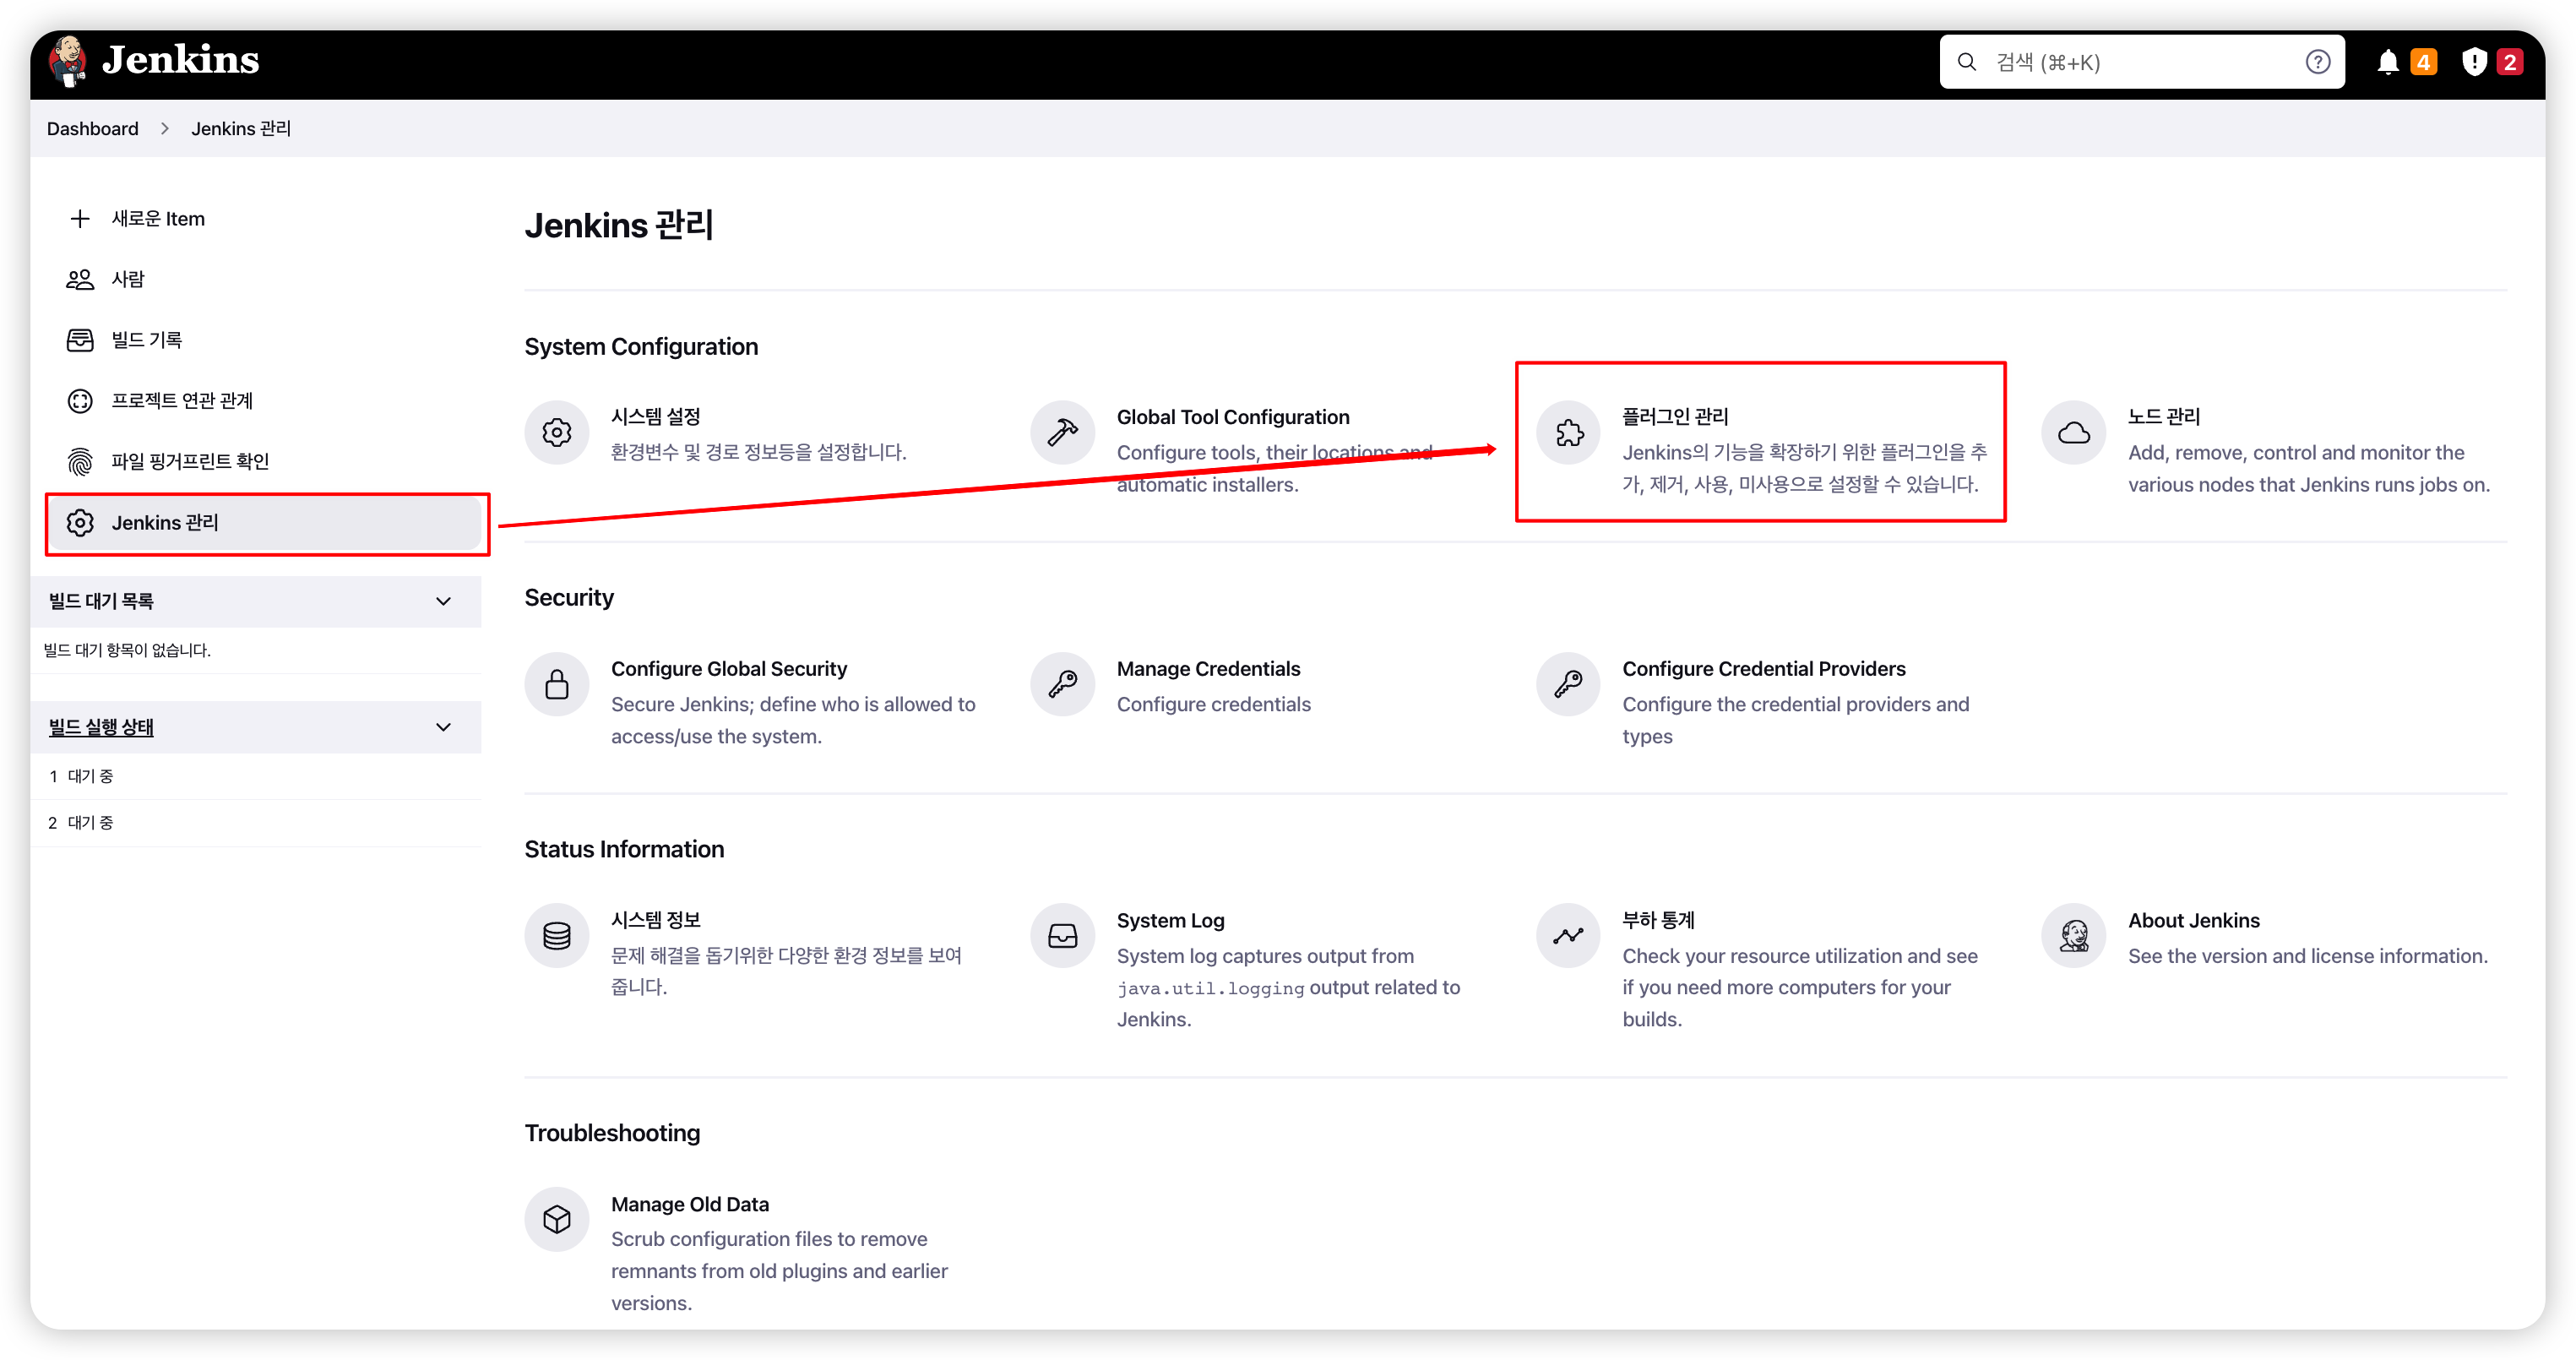Click the padlock Configure Global Security icon
Image resolution: width=2576 pixels, height=1360 pixels.
coord(557,684)
